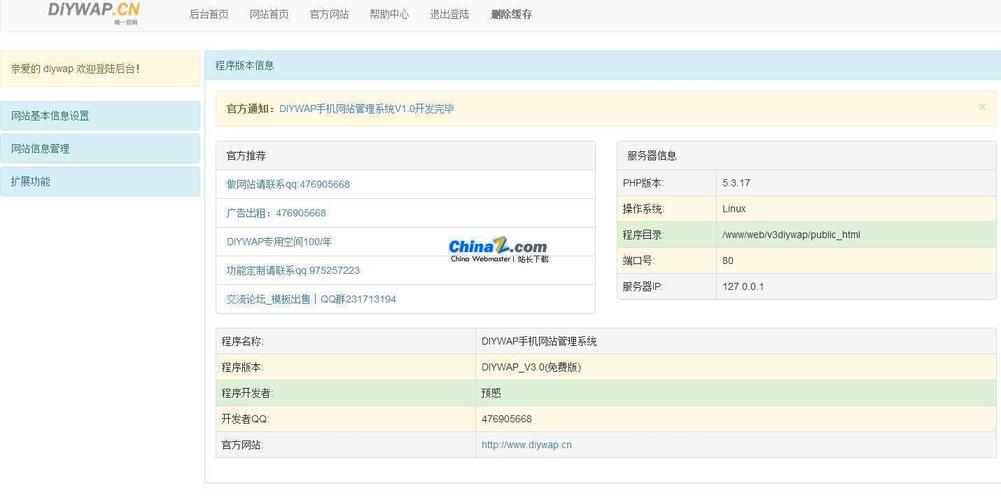Viewport: 1001px width, 500px height.
Task: Click the 亲爱的 diywap 欢迎登陆后台 welcome message
Action: [100, 68]
